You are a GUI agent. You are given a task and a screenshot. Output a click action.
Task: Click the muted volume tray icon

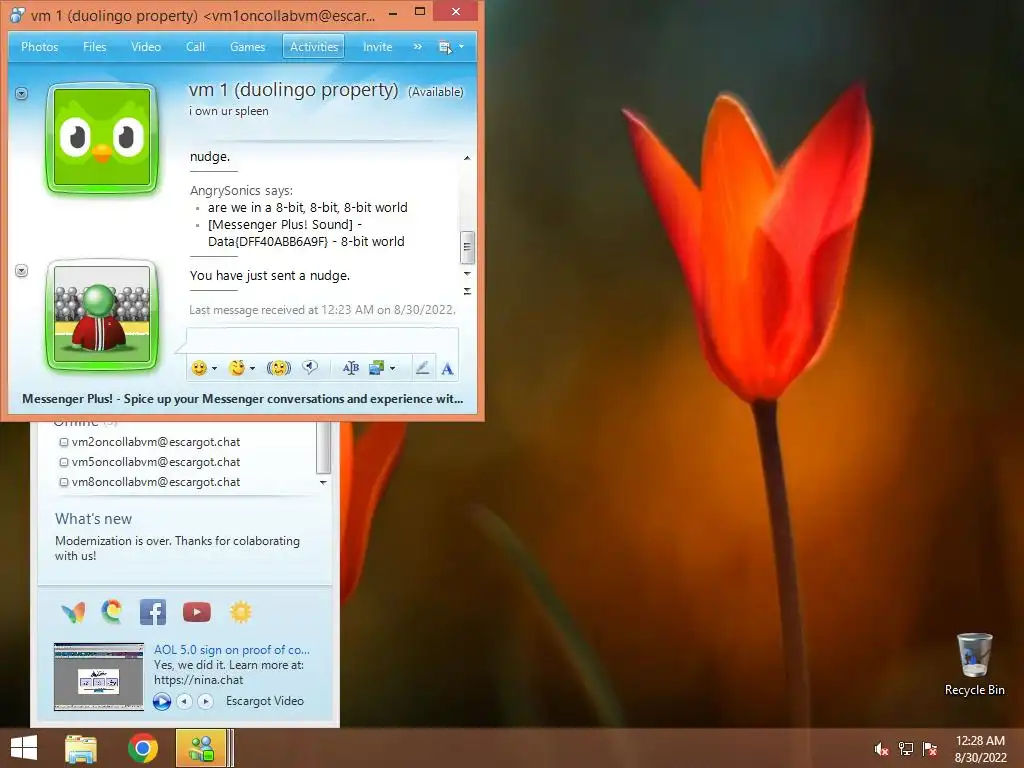[x=881, y=749]
